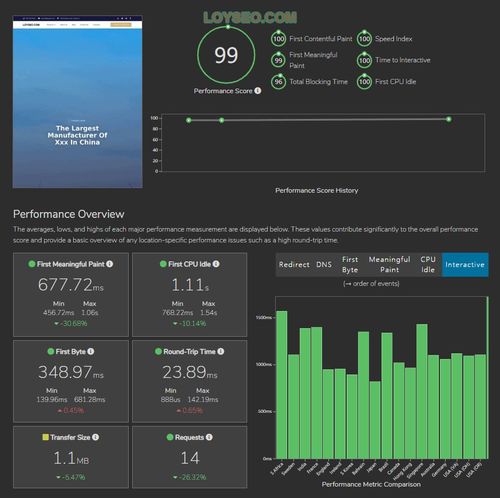Open First Meaningful Paint info icon
Image resolution: width=500 pixels, height=498 pixels.
pyautogui.click(x=110, y=264)
